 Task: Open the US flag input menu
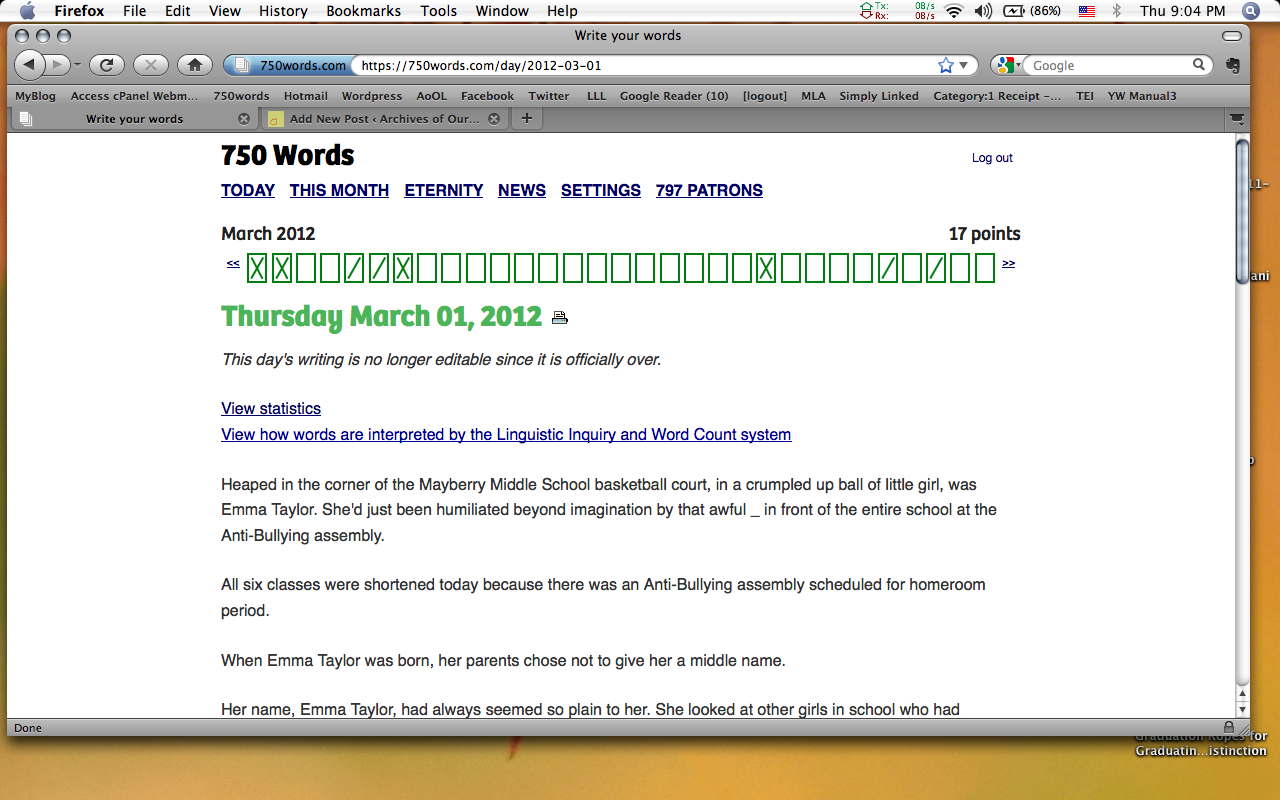[1086, 11]
